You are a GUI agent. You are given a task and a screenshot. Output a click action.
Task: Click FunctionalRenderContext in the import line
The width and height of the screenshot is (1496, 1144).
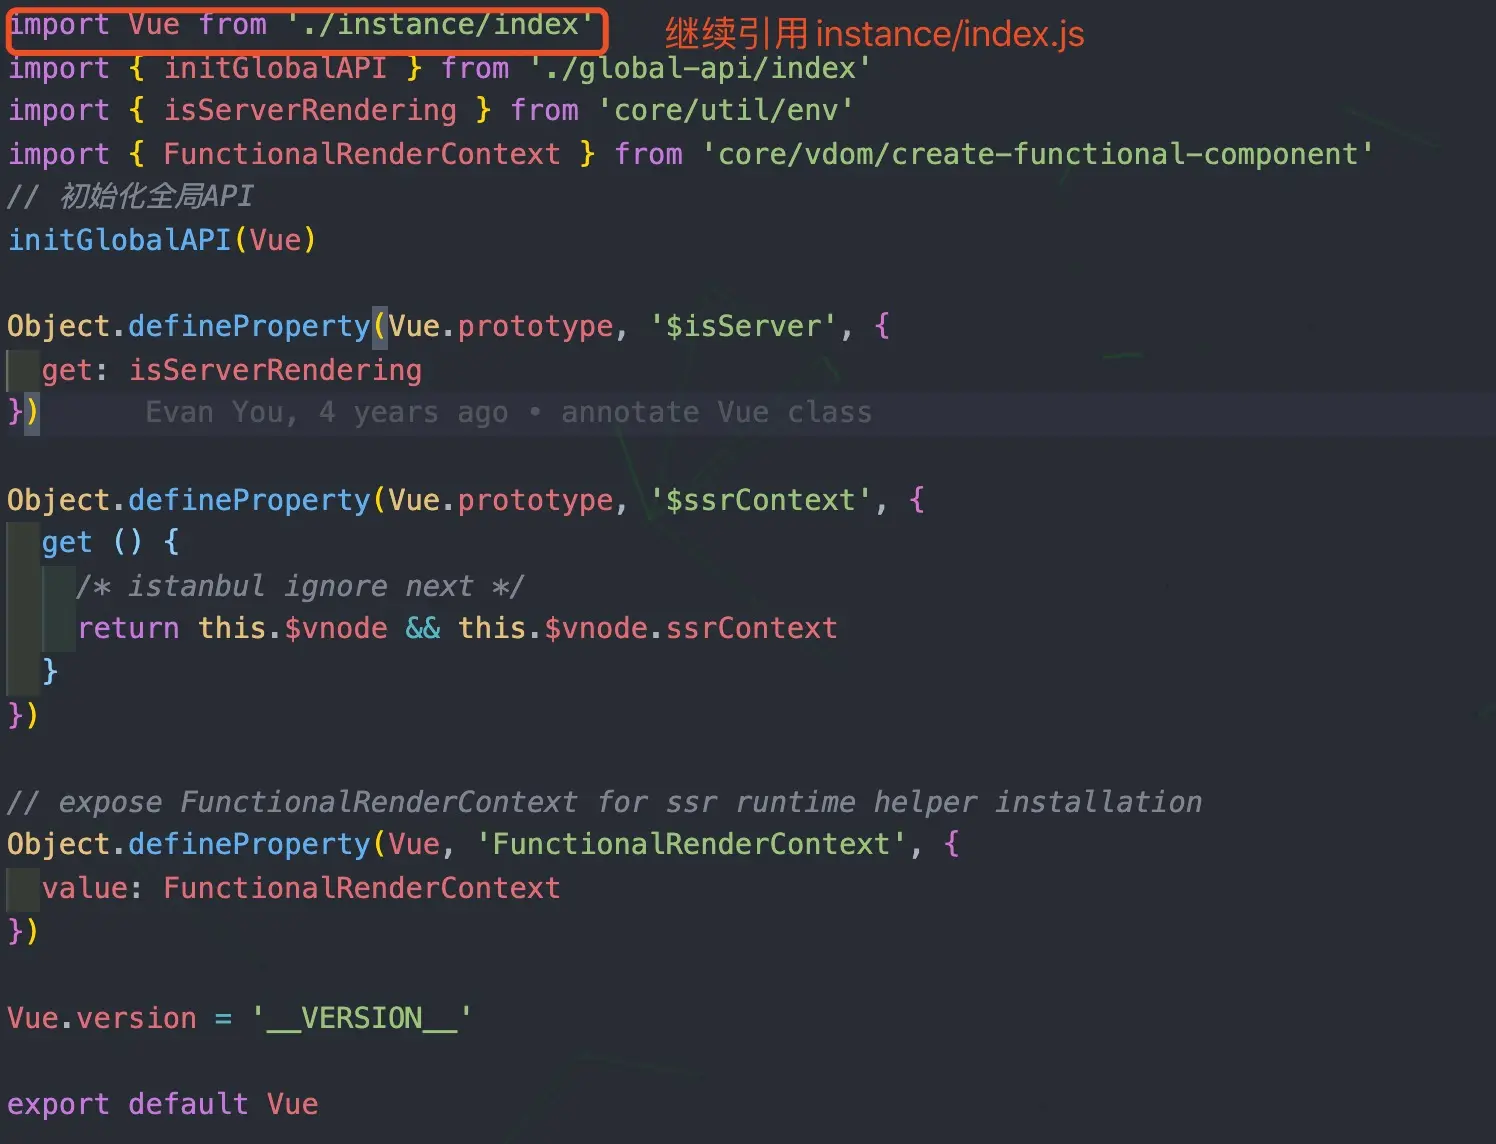point(362,154)
